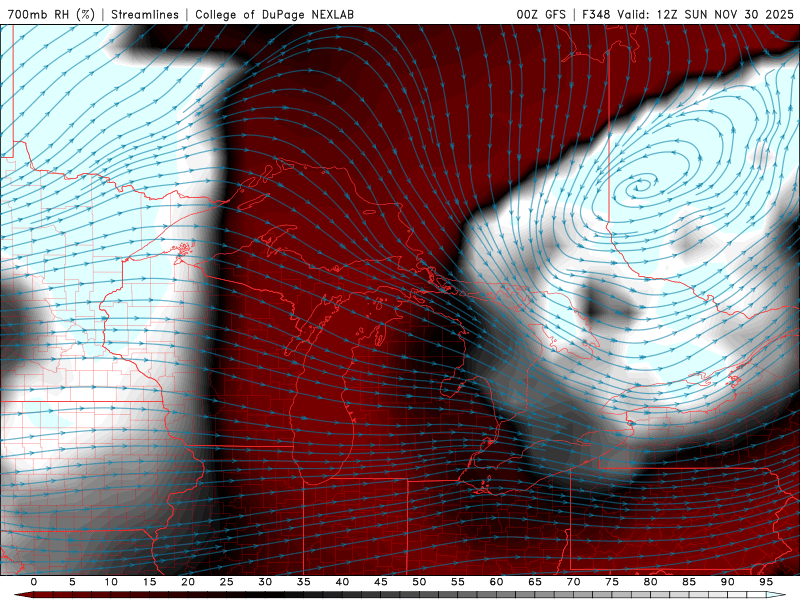Viewport: 800px width, 600px height.
Task: Click the colorbar label '50'
Action: tap(419, 582)
